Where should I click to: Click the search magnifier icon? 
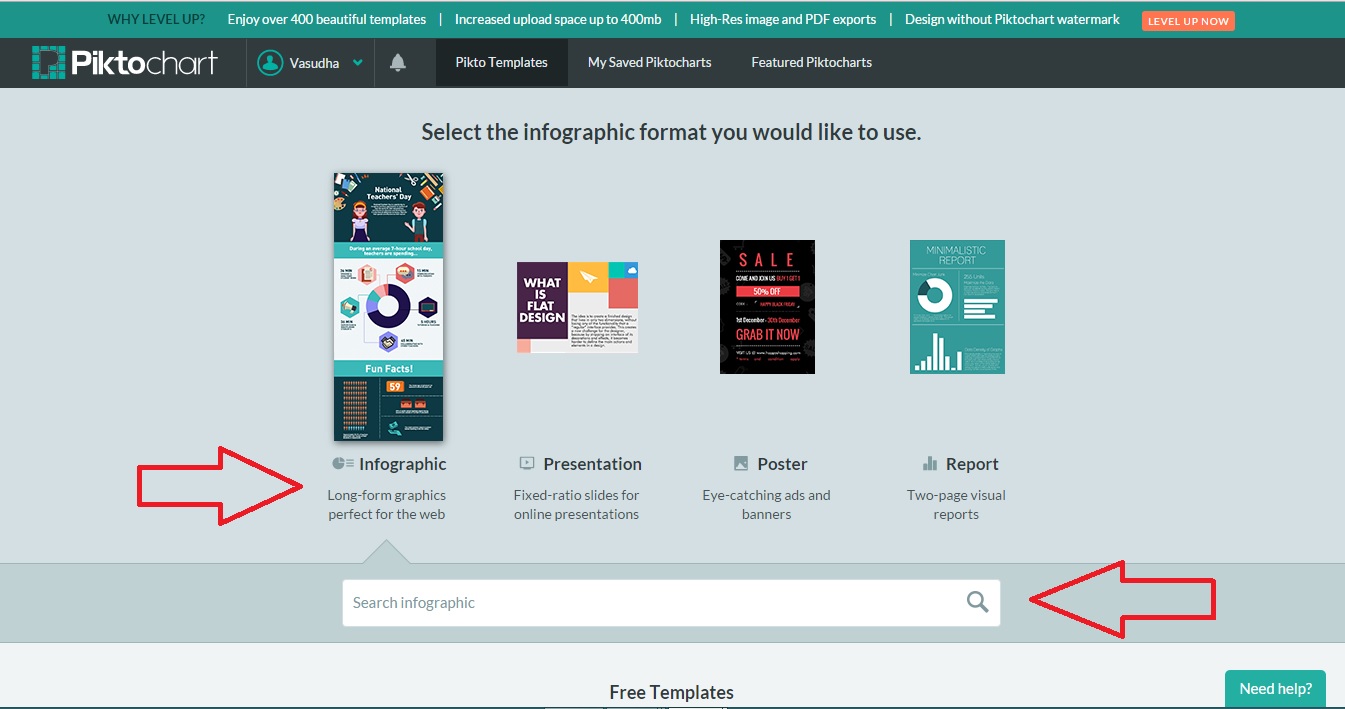977,602
